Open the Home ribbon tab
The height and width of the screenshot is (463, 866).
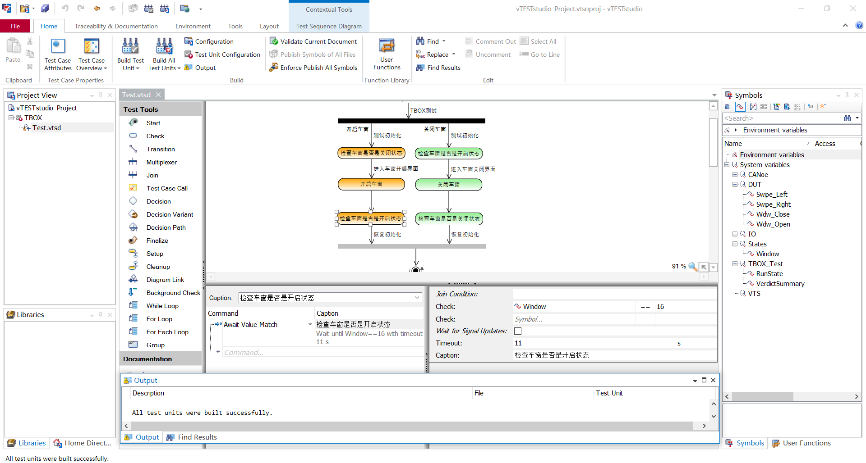(x=49, y=26)
